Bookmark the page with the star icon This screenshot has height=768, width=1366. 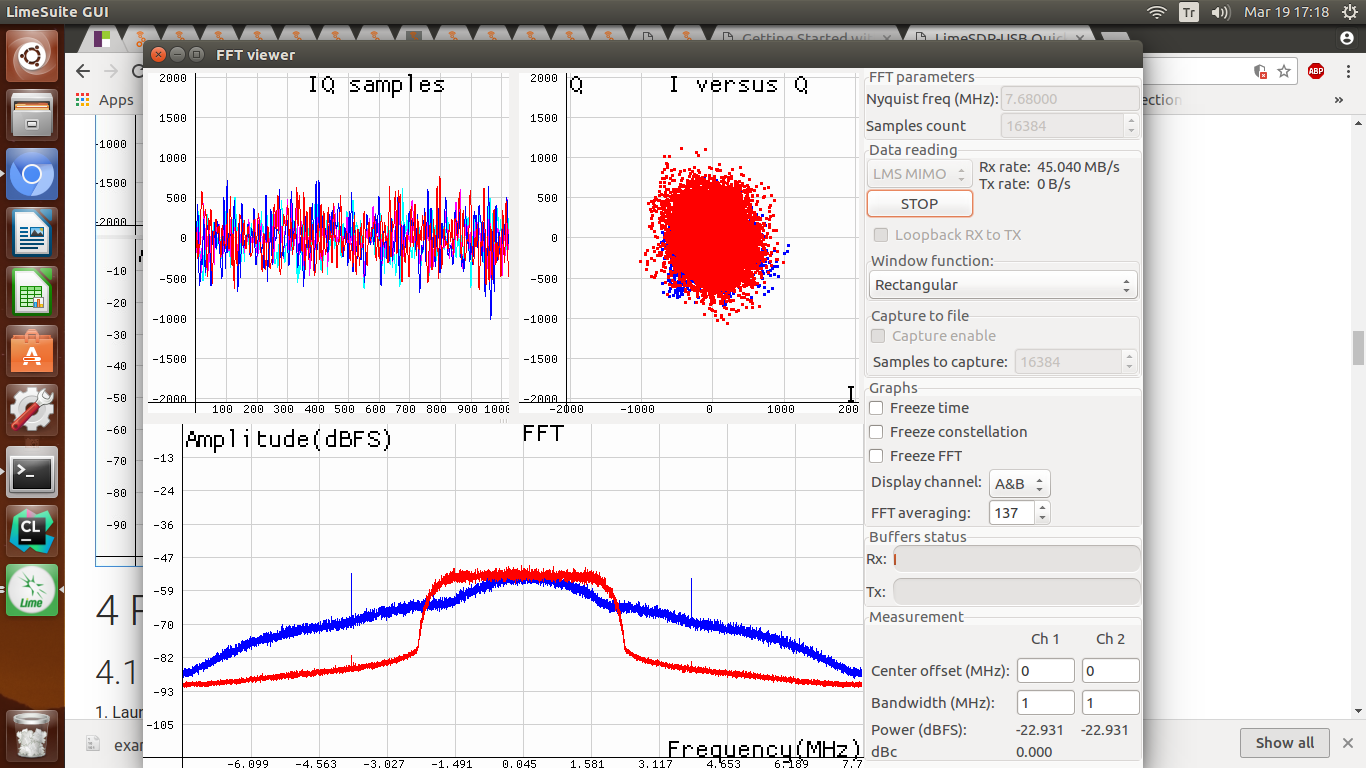(x=1284, y=71)
